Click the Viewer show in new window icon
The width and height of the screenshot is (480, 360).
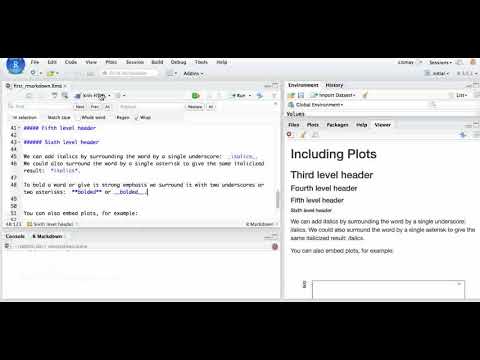[315, 135]
